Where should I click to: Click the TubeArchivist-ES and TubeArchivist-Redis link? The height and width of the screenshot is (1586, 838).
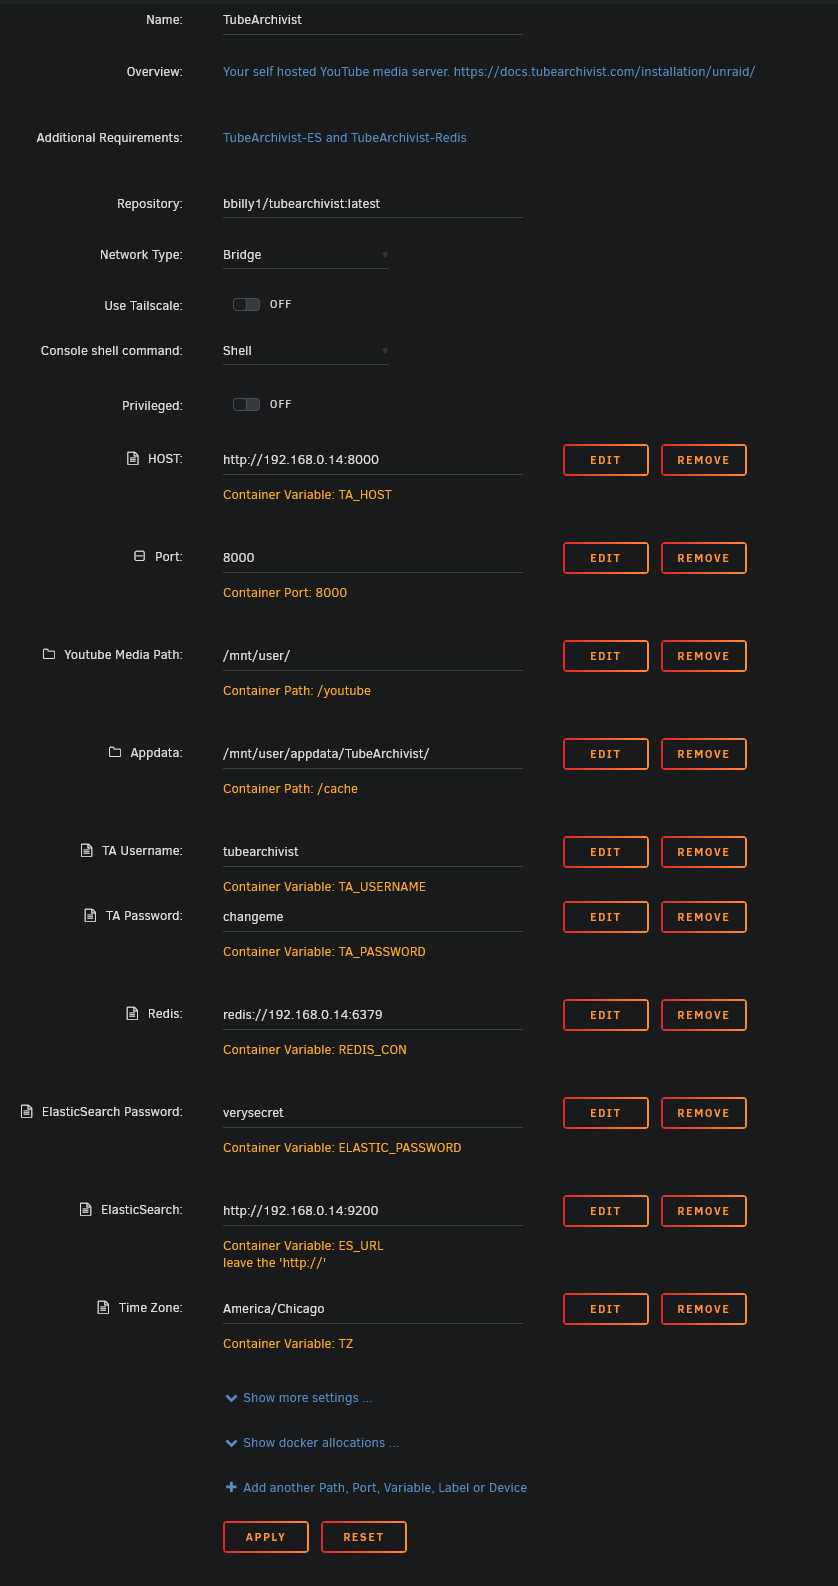tap(344, 137)
